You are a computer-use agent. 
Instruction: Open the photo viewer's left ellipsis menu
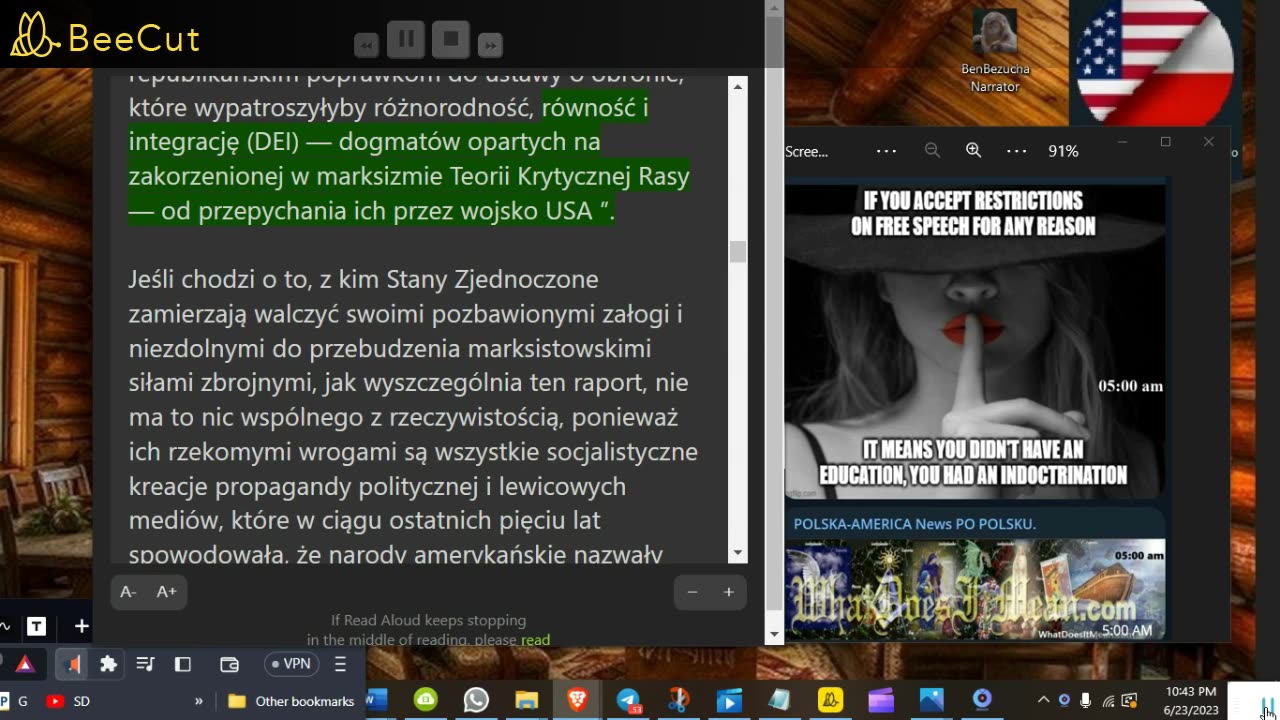886,151
